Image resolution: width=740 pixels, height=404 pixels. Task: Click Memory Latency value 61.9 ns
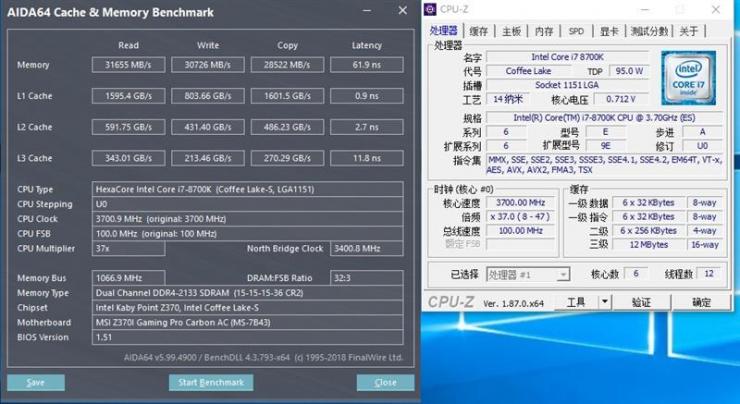pos(367,65)
